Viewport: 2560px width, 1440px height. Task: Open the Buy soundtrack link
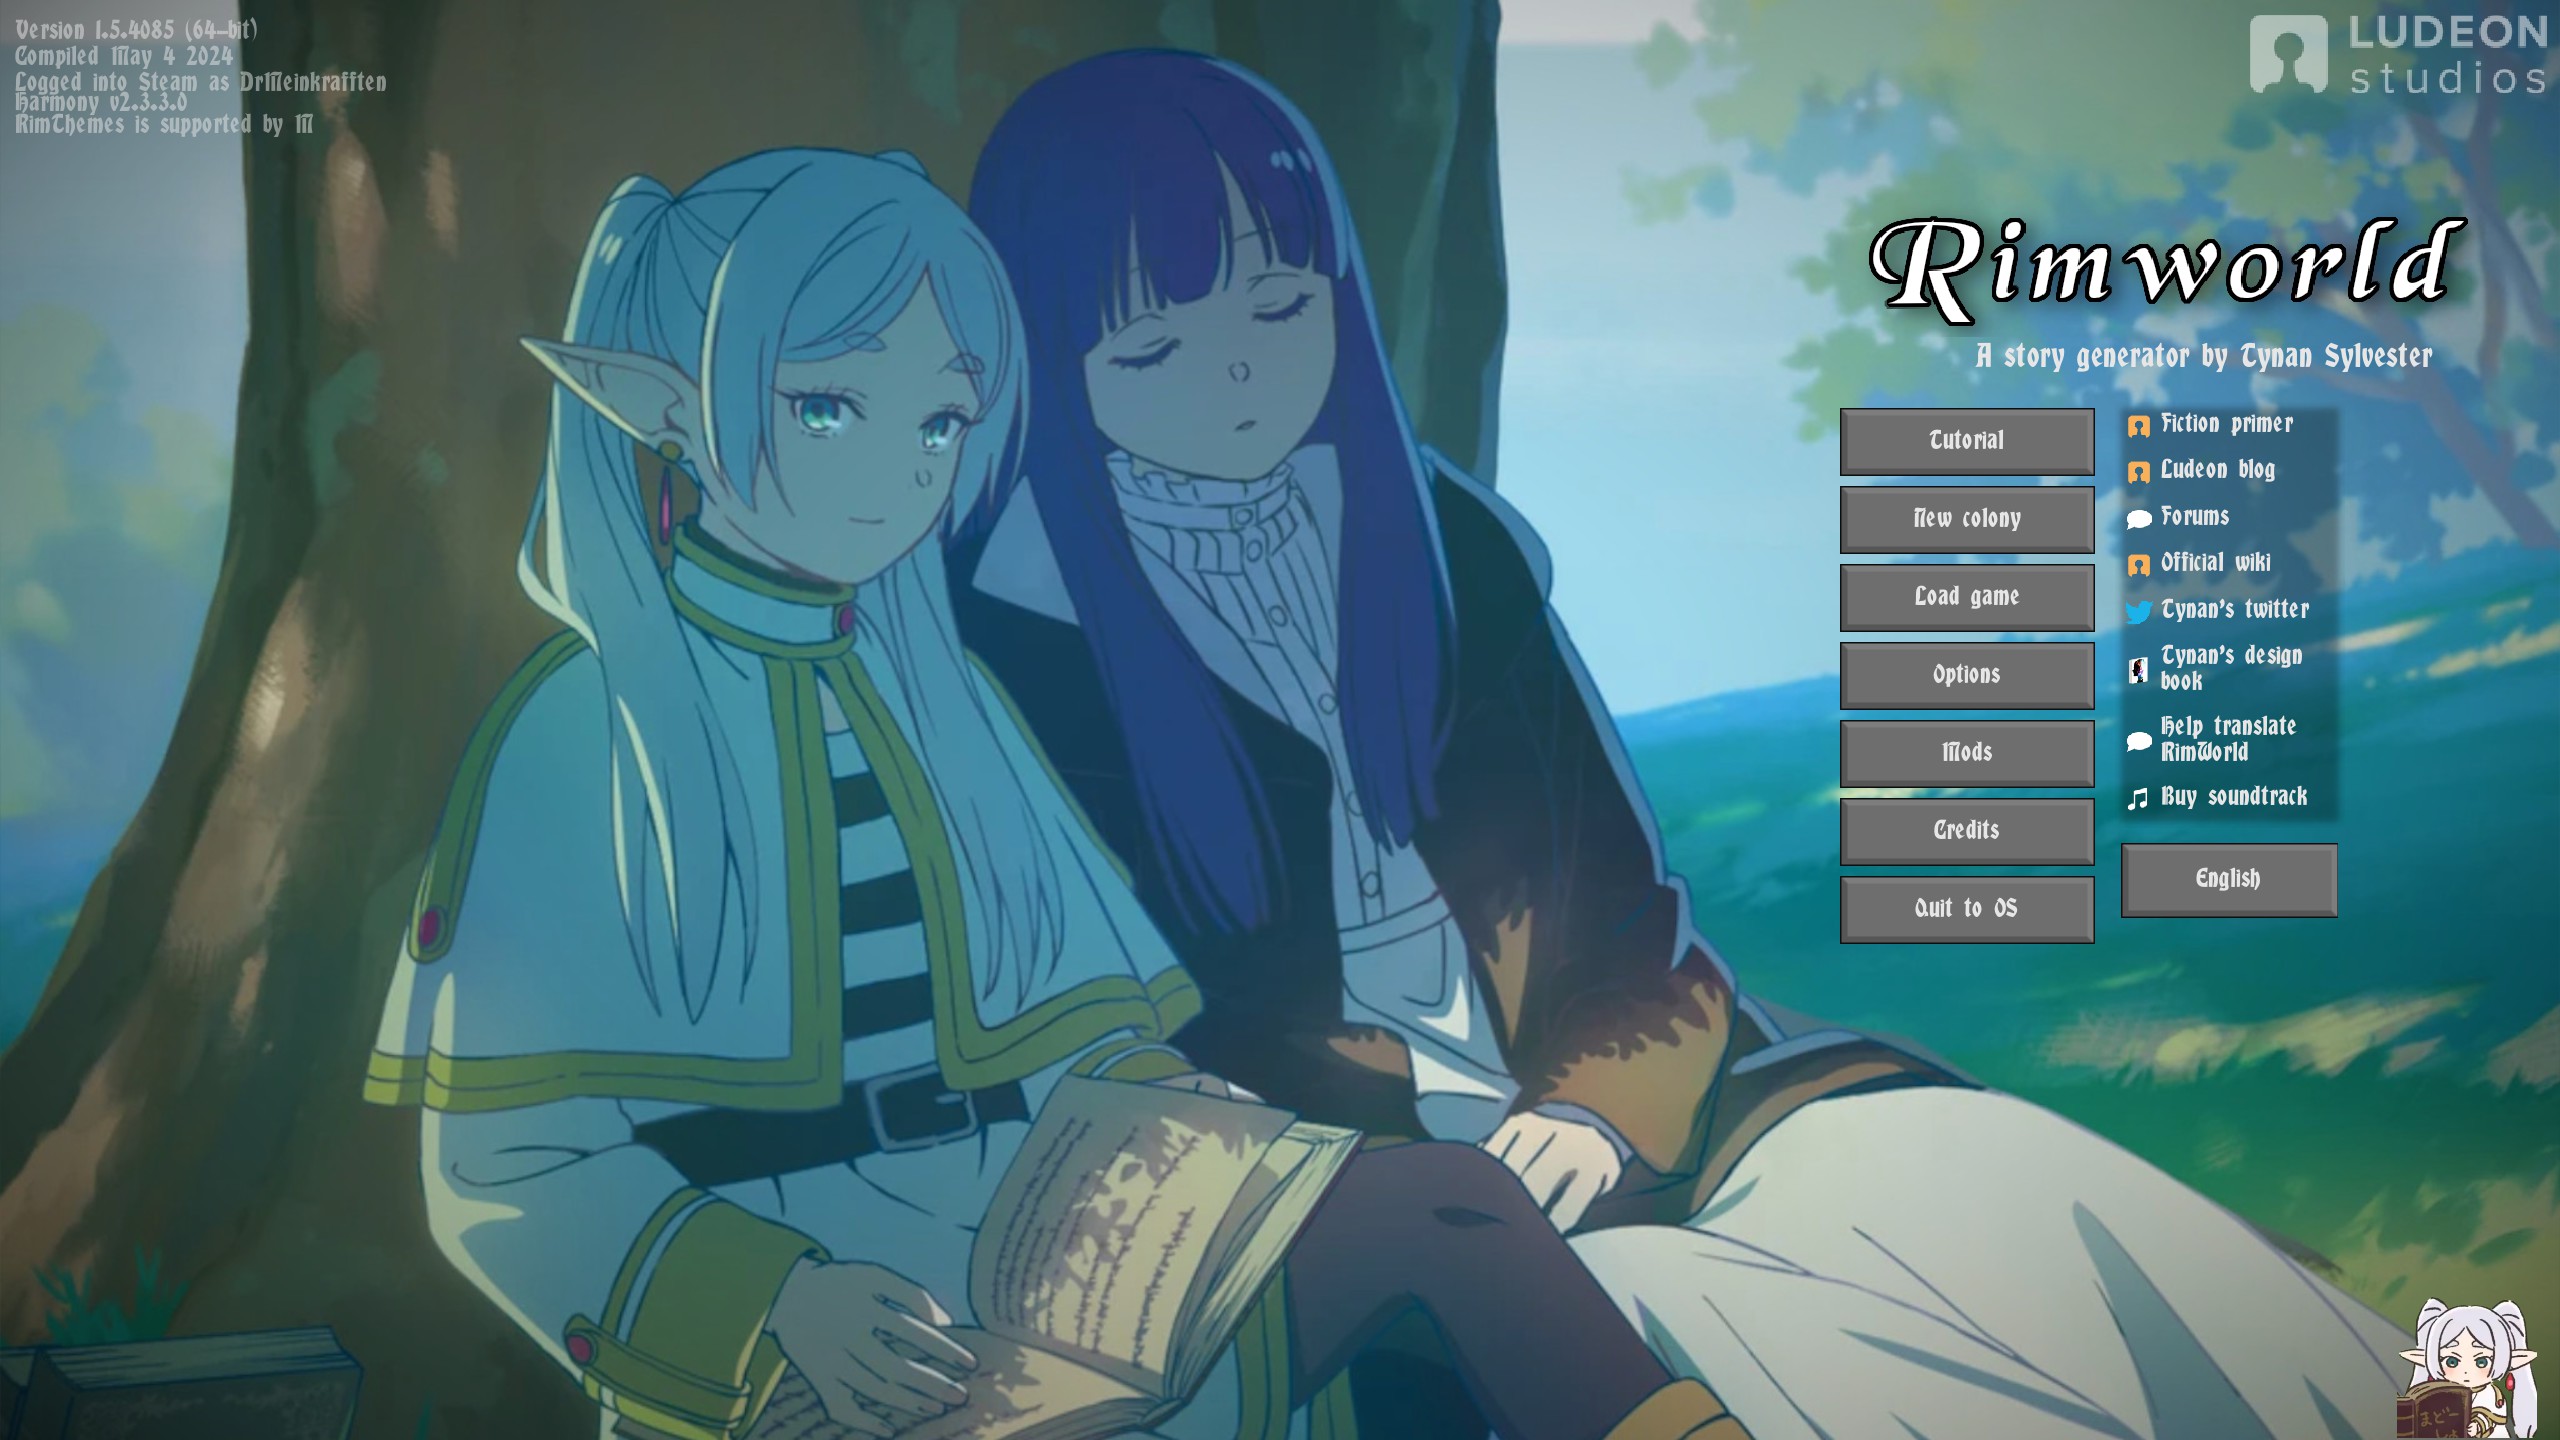click(x=2234, y=797)
